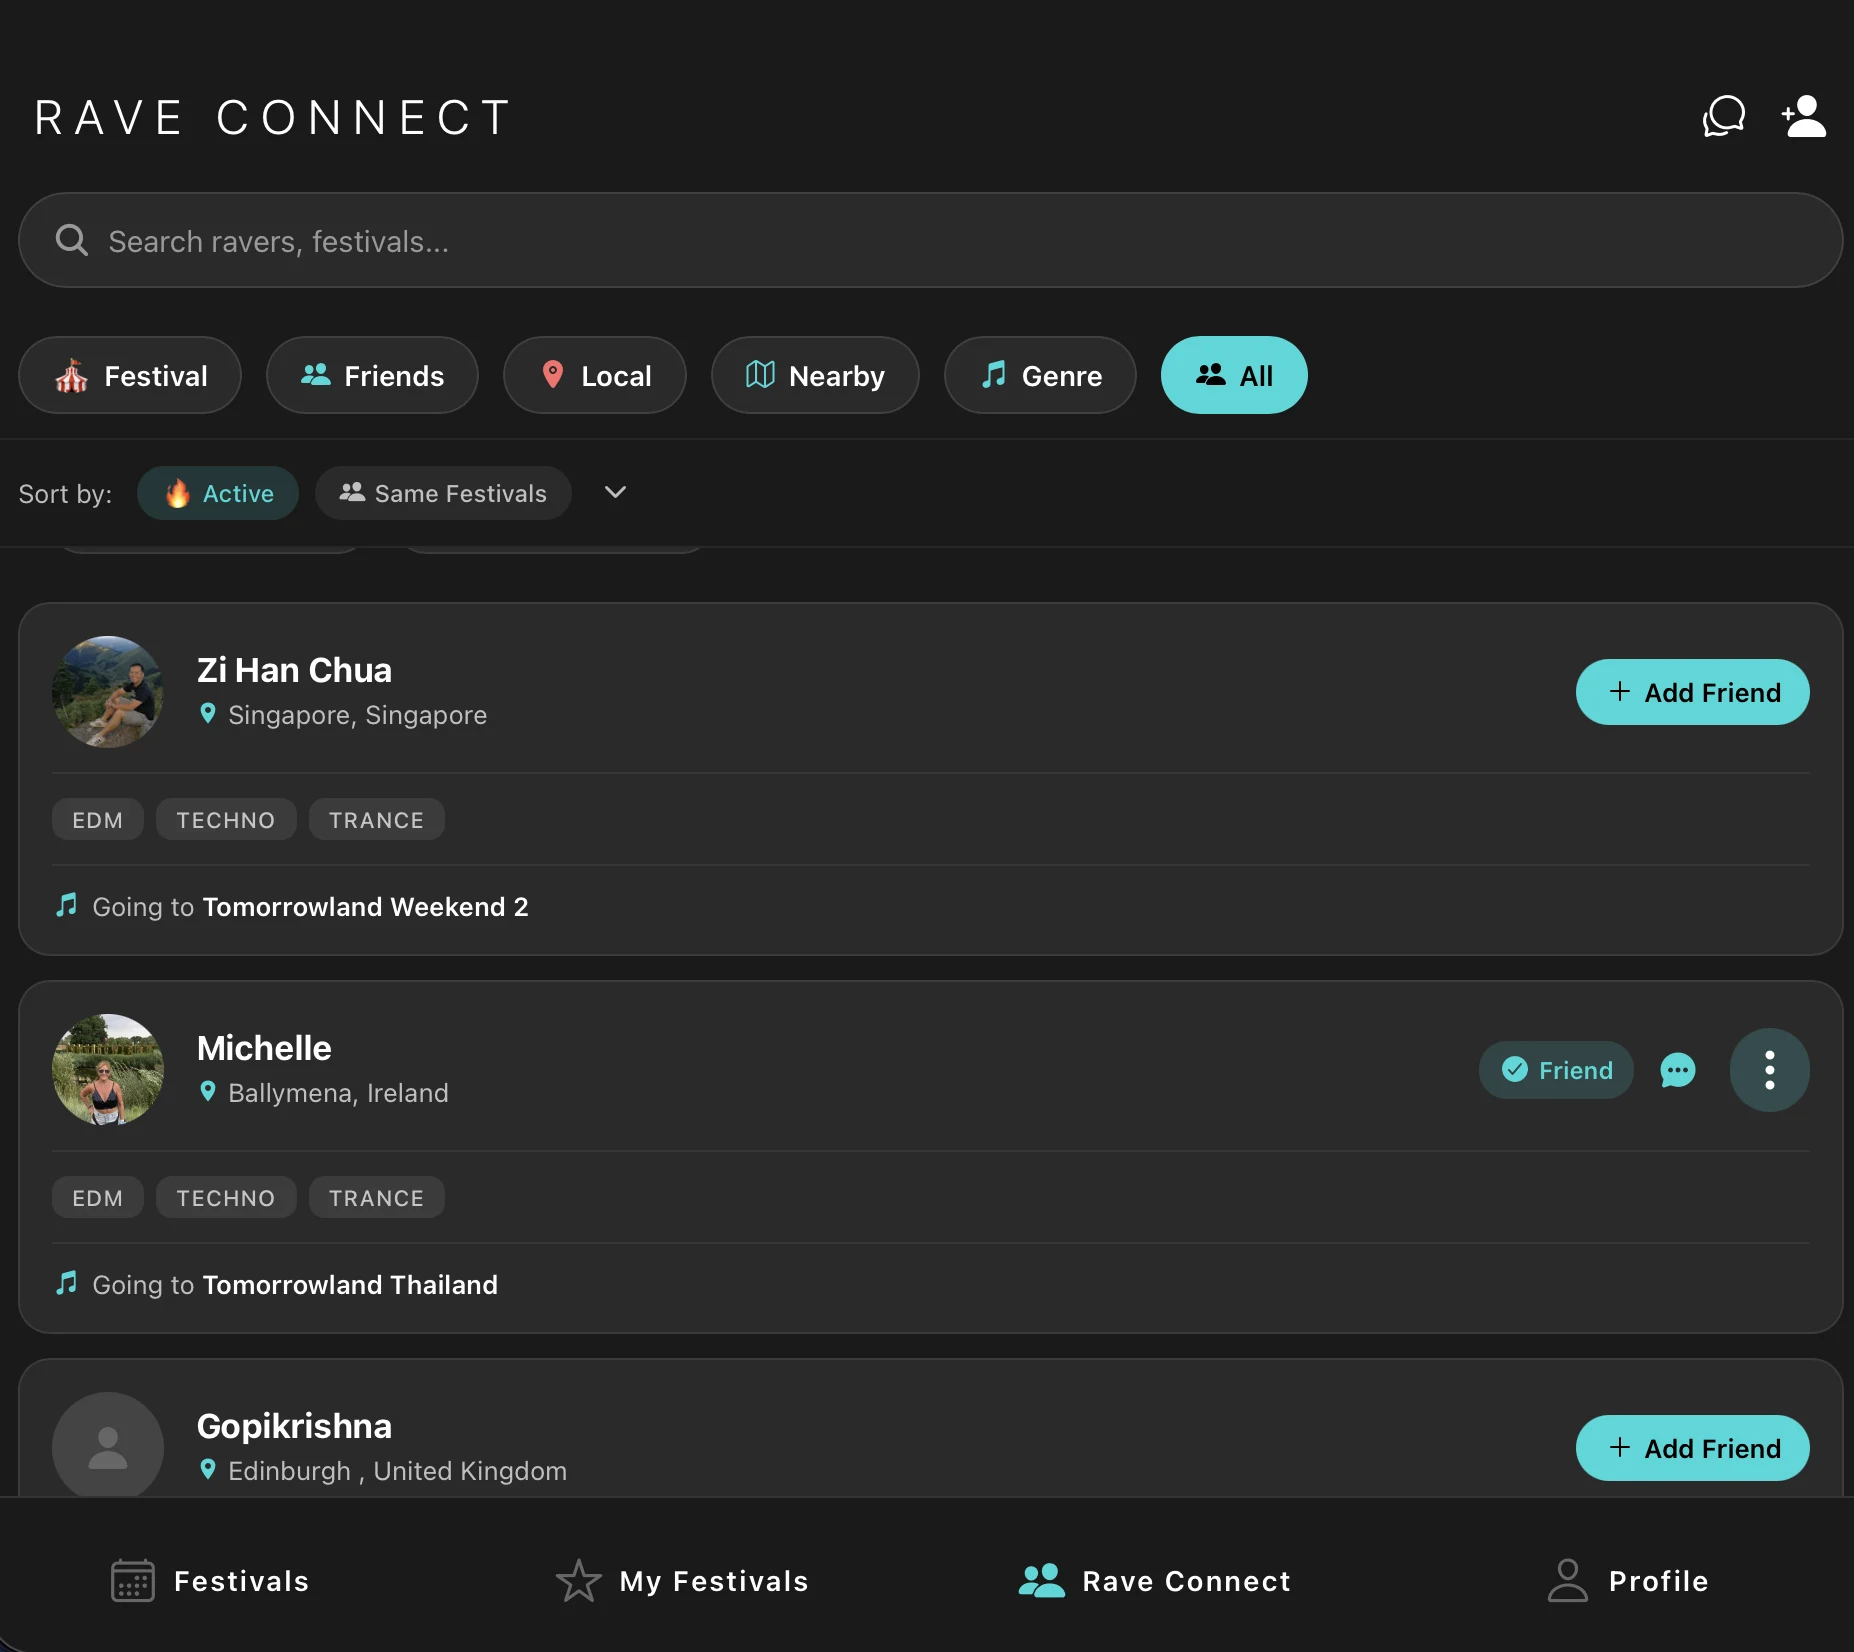Viewport: 1854px width, 1652px height.
Task: Select the Nearby filter chip
Action: click(815, 375)
